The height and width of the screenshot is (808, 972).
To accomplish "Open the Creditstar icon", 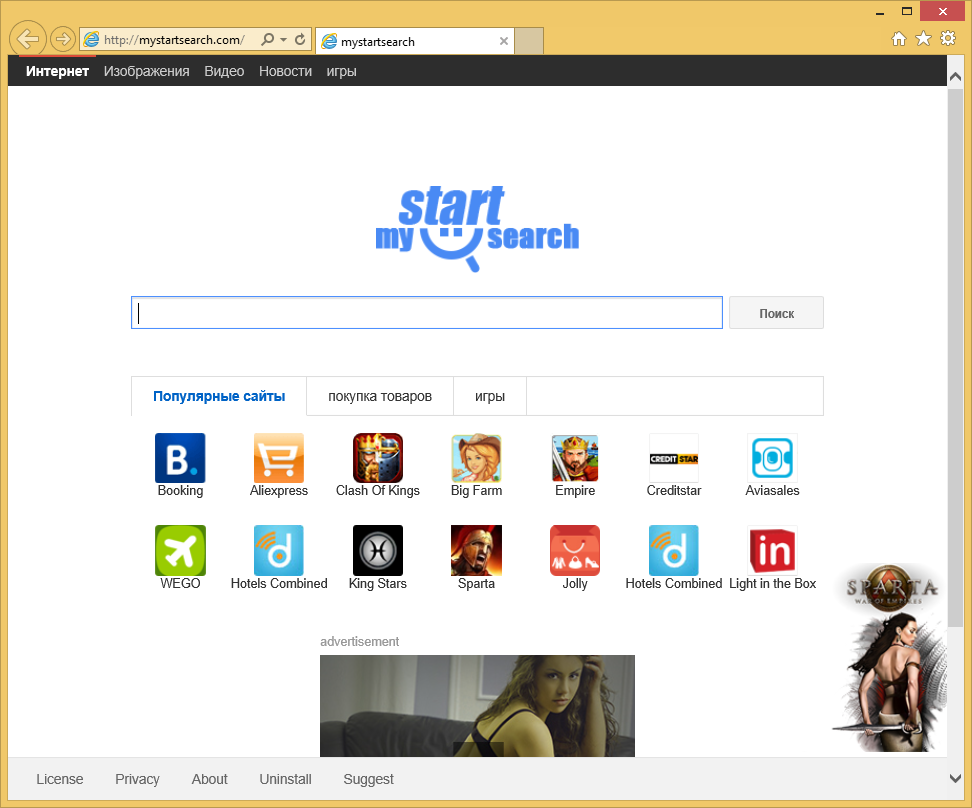I will pos(674,458).
